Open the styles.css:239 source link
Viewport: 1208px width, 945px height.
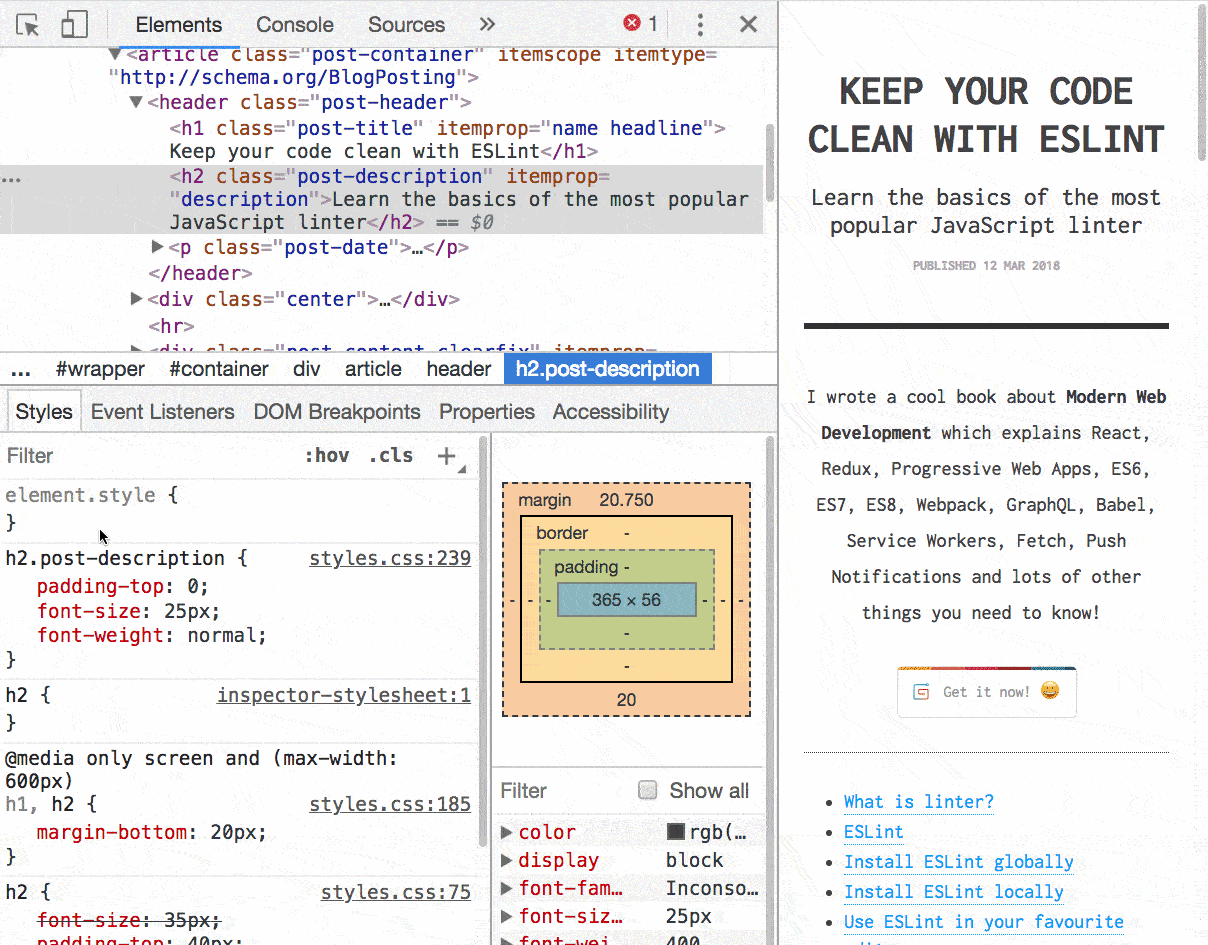(x=390, y=558)
